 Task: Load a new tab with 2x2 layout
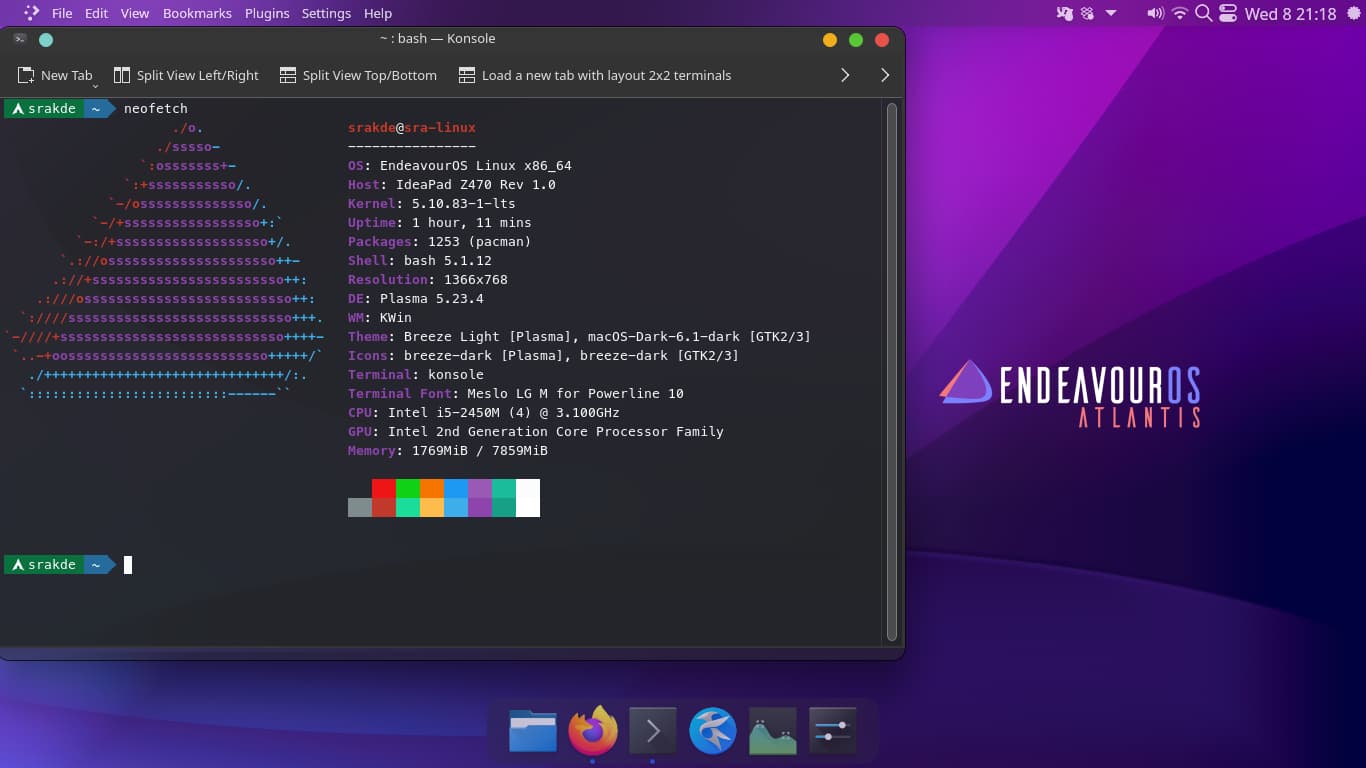point(594,75)
